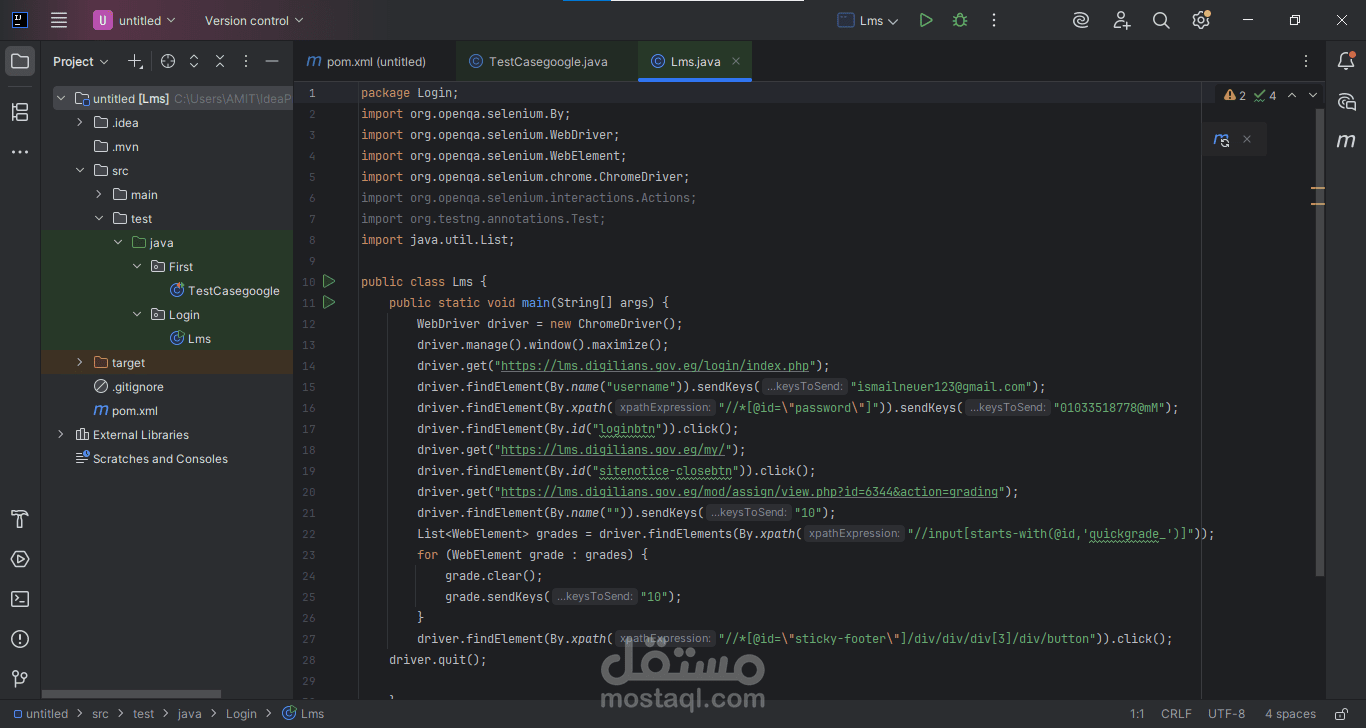Go to next highlighted problem arrow
1366x728 pixels.
tap(1314, 96)
